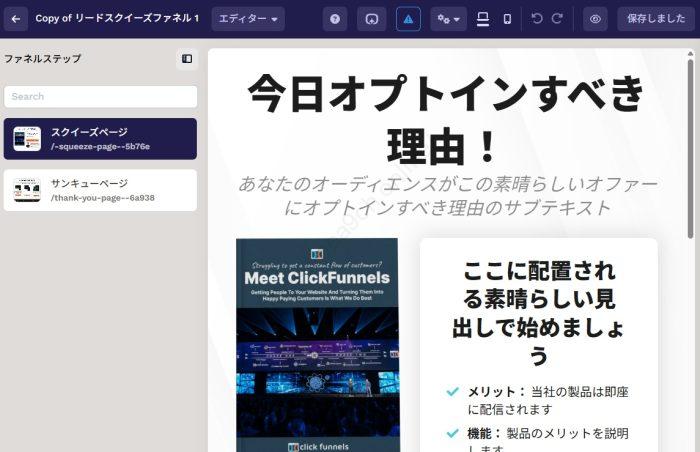700x452 pixels.
Task: Switch to desktop view icon
Action: [483, 19]
